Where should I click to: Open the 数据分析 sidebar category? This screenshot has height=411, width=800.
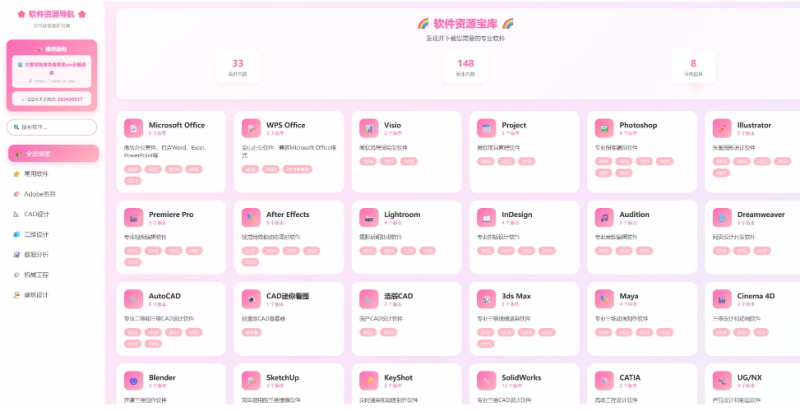[53, 254]
